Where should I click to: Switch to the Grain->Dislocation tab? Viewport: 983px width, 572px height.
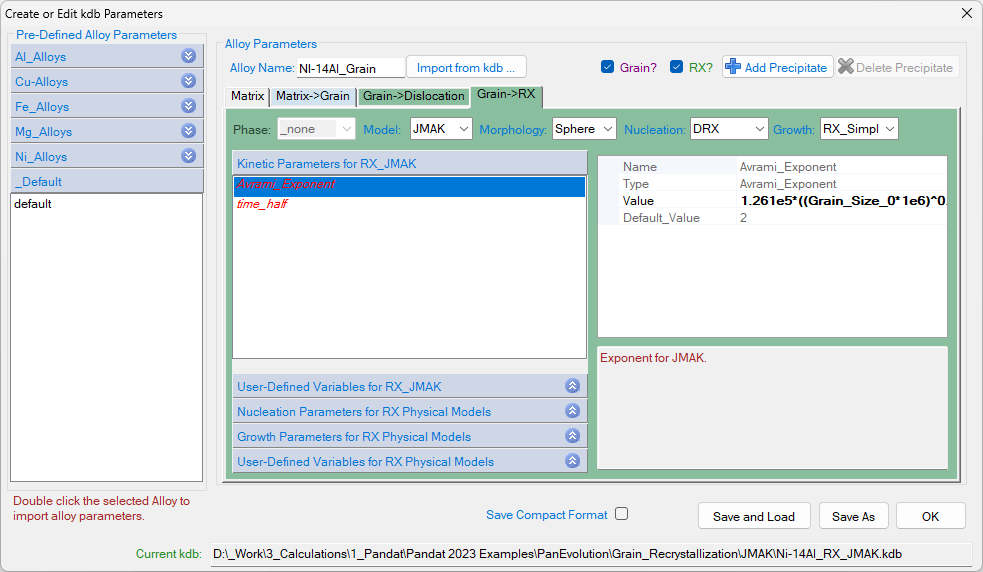[x=413, y=96]
